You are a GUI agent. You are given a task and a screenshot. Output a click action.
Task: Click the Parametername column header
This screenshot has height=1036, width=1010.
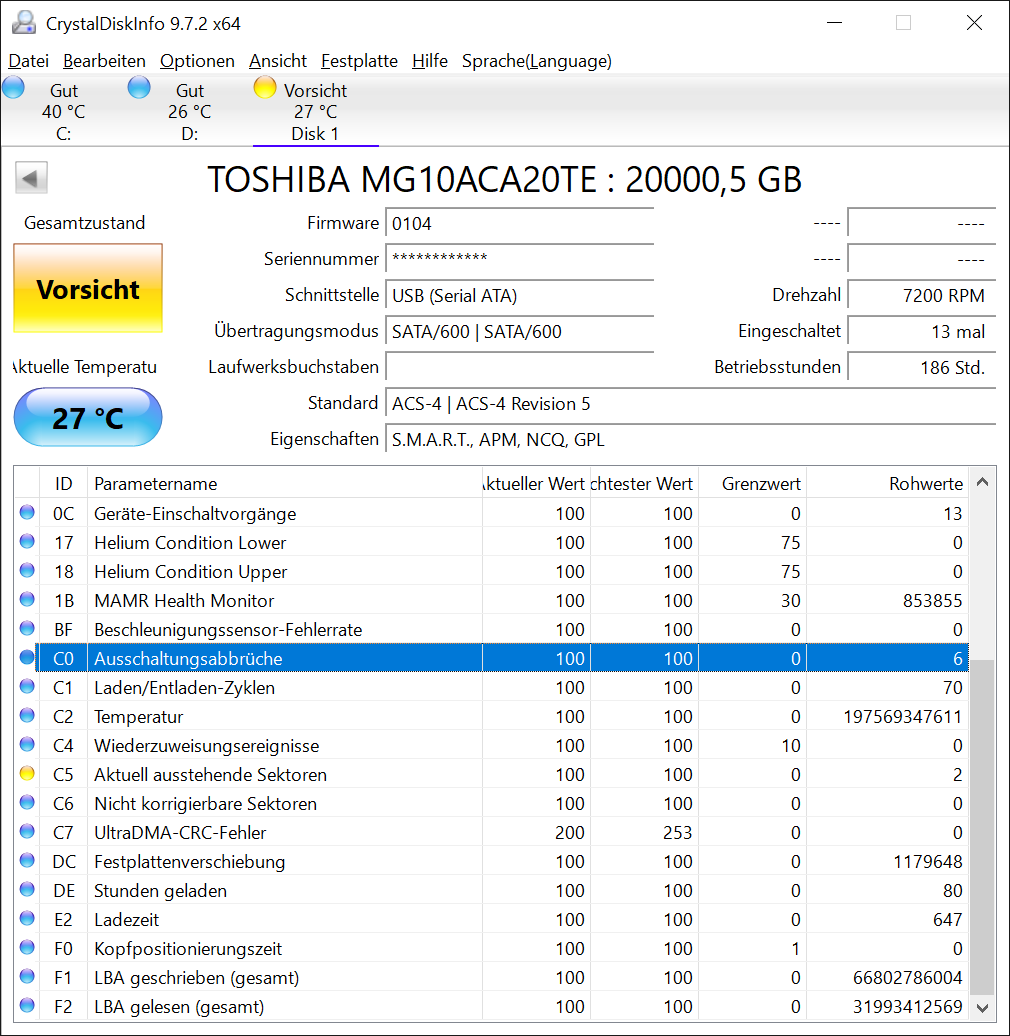point(285,484)
